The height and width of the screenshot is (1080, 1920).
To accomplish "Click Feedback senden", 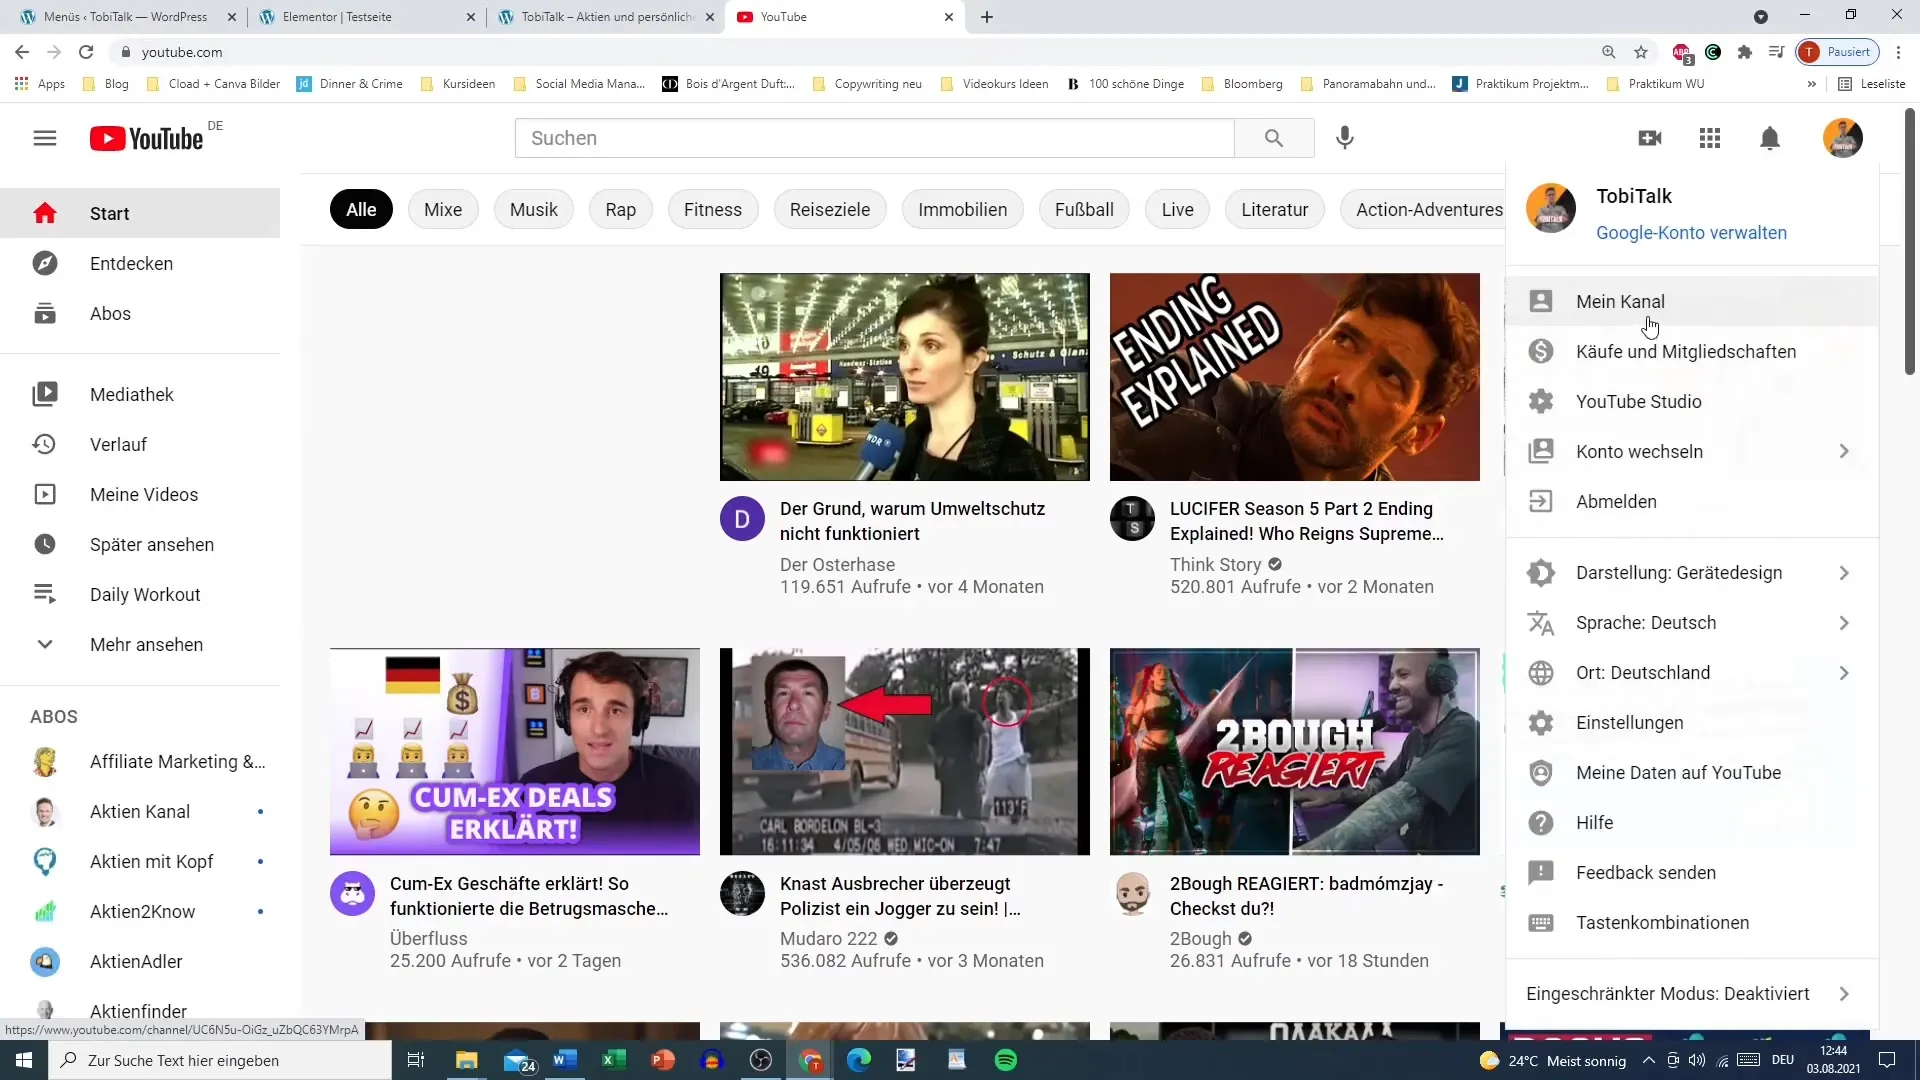I will tap(1692, 872).
